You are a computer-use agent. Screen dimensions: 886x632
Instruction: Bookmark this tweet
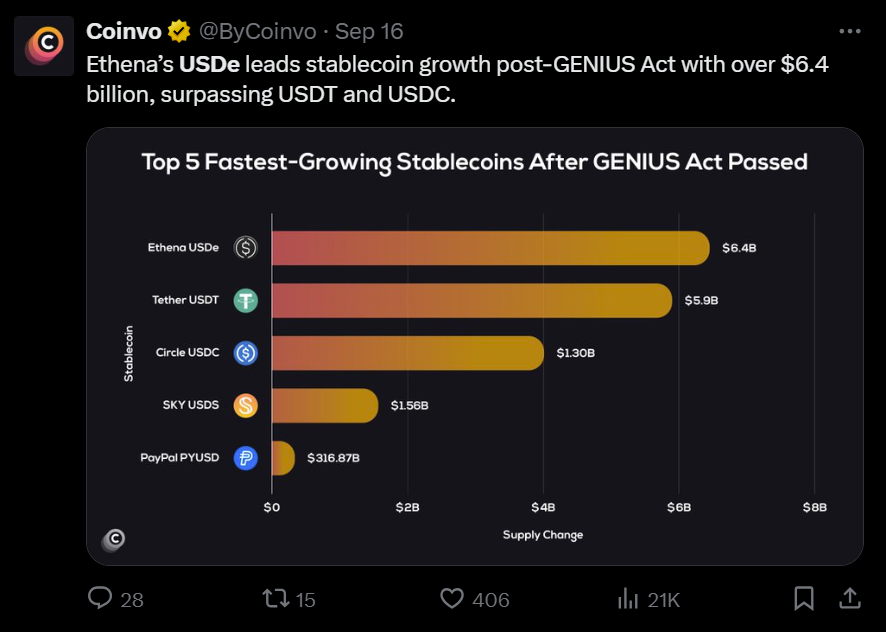point(803,598)
